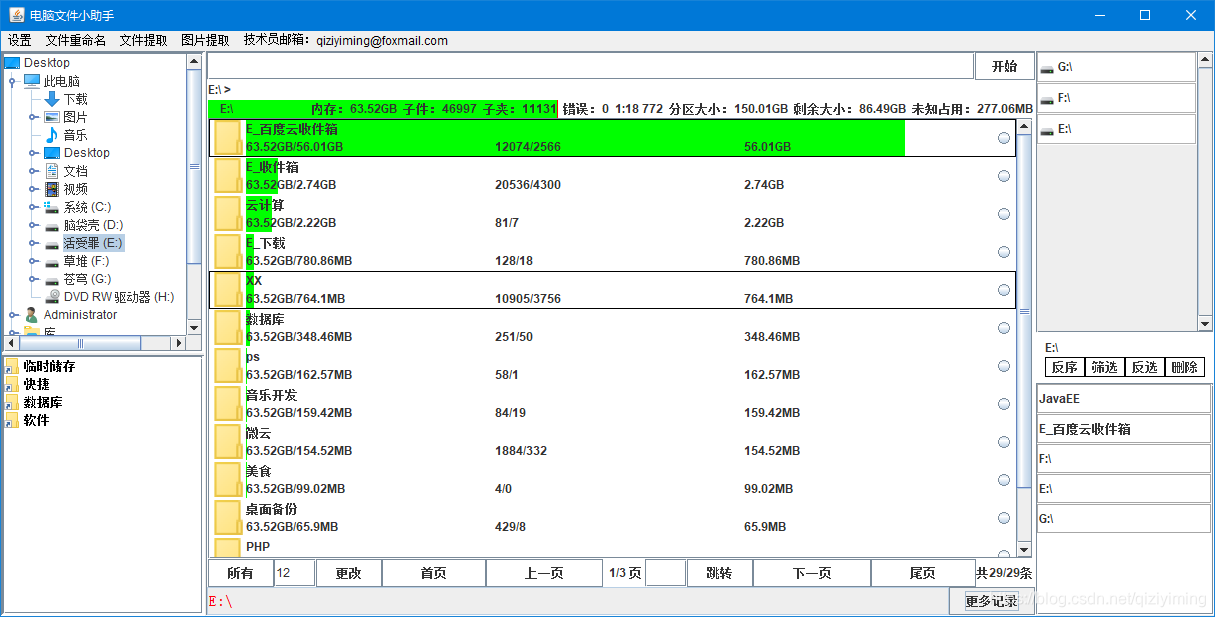Open the 美食 folder icon
Screen dimensions: 1215x617
tap(228, 480)
